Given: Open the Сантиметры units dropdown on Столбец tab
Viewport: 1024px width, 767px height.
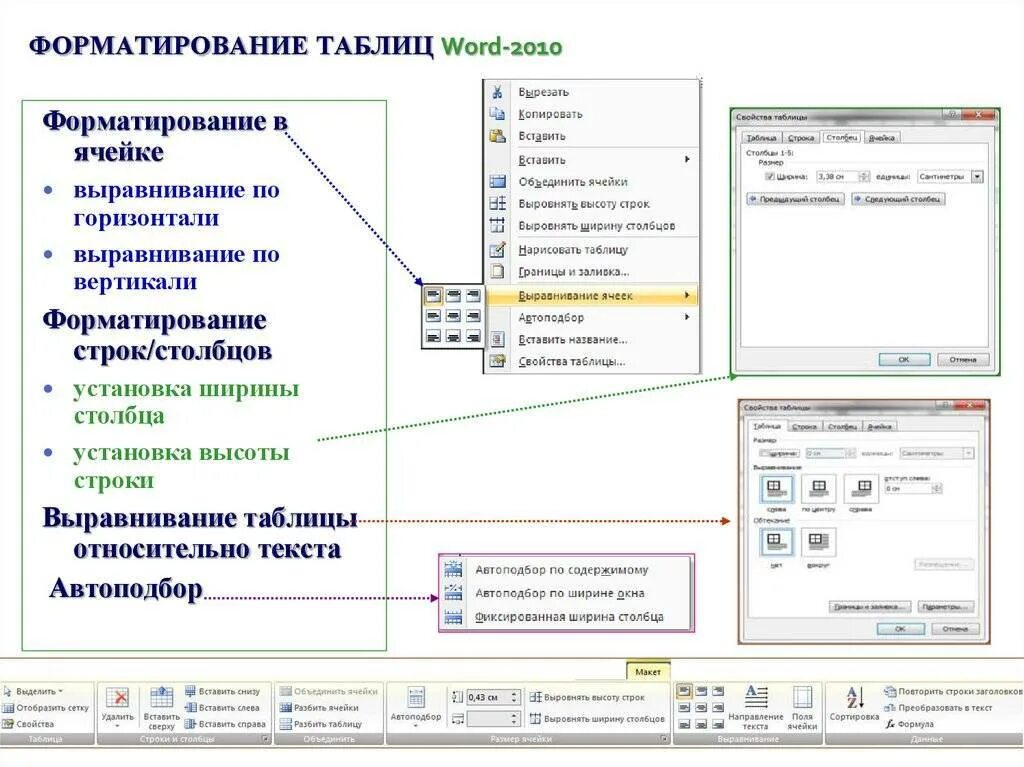Looking at the screenshot, I should [977, 176].
